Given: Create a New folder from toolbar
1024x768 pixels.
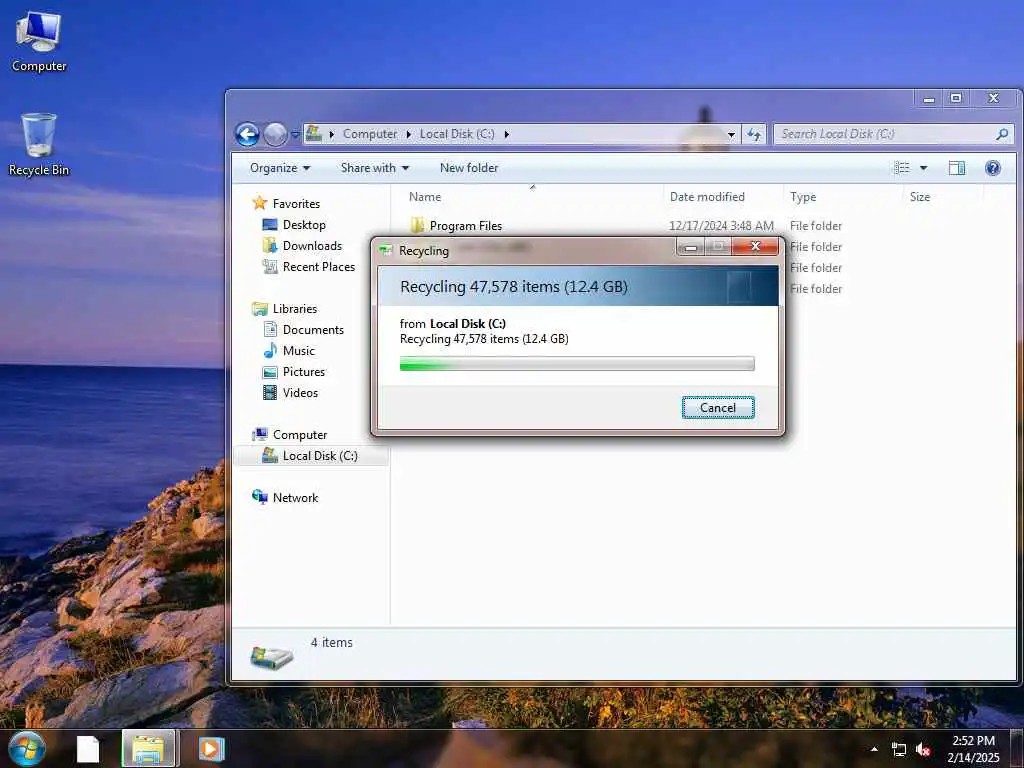Looking at the screenshot, I should pyautogui.click(x=469, y=168).
